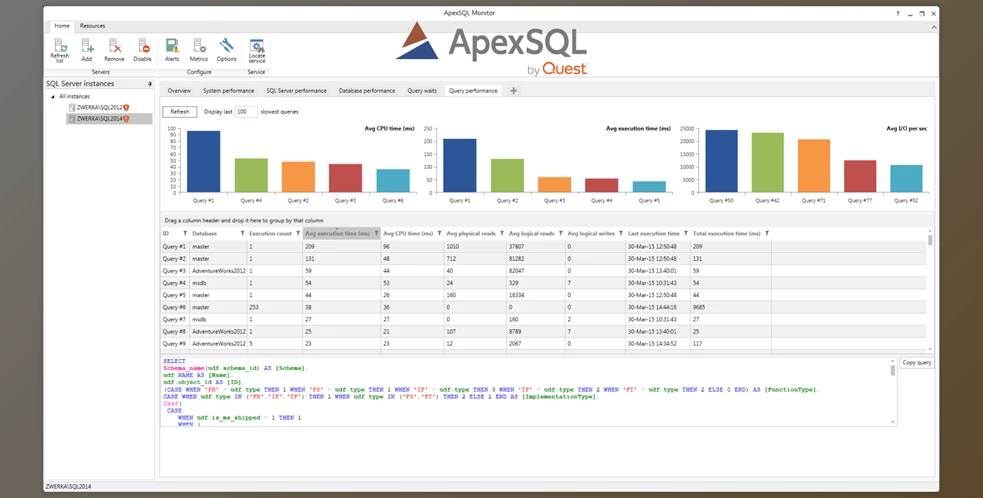
Task: Click the Refresh button for queries
Action: pos(179,112)
